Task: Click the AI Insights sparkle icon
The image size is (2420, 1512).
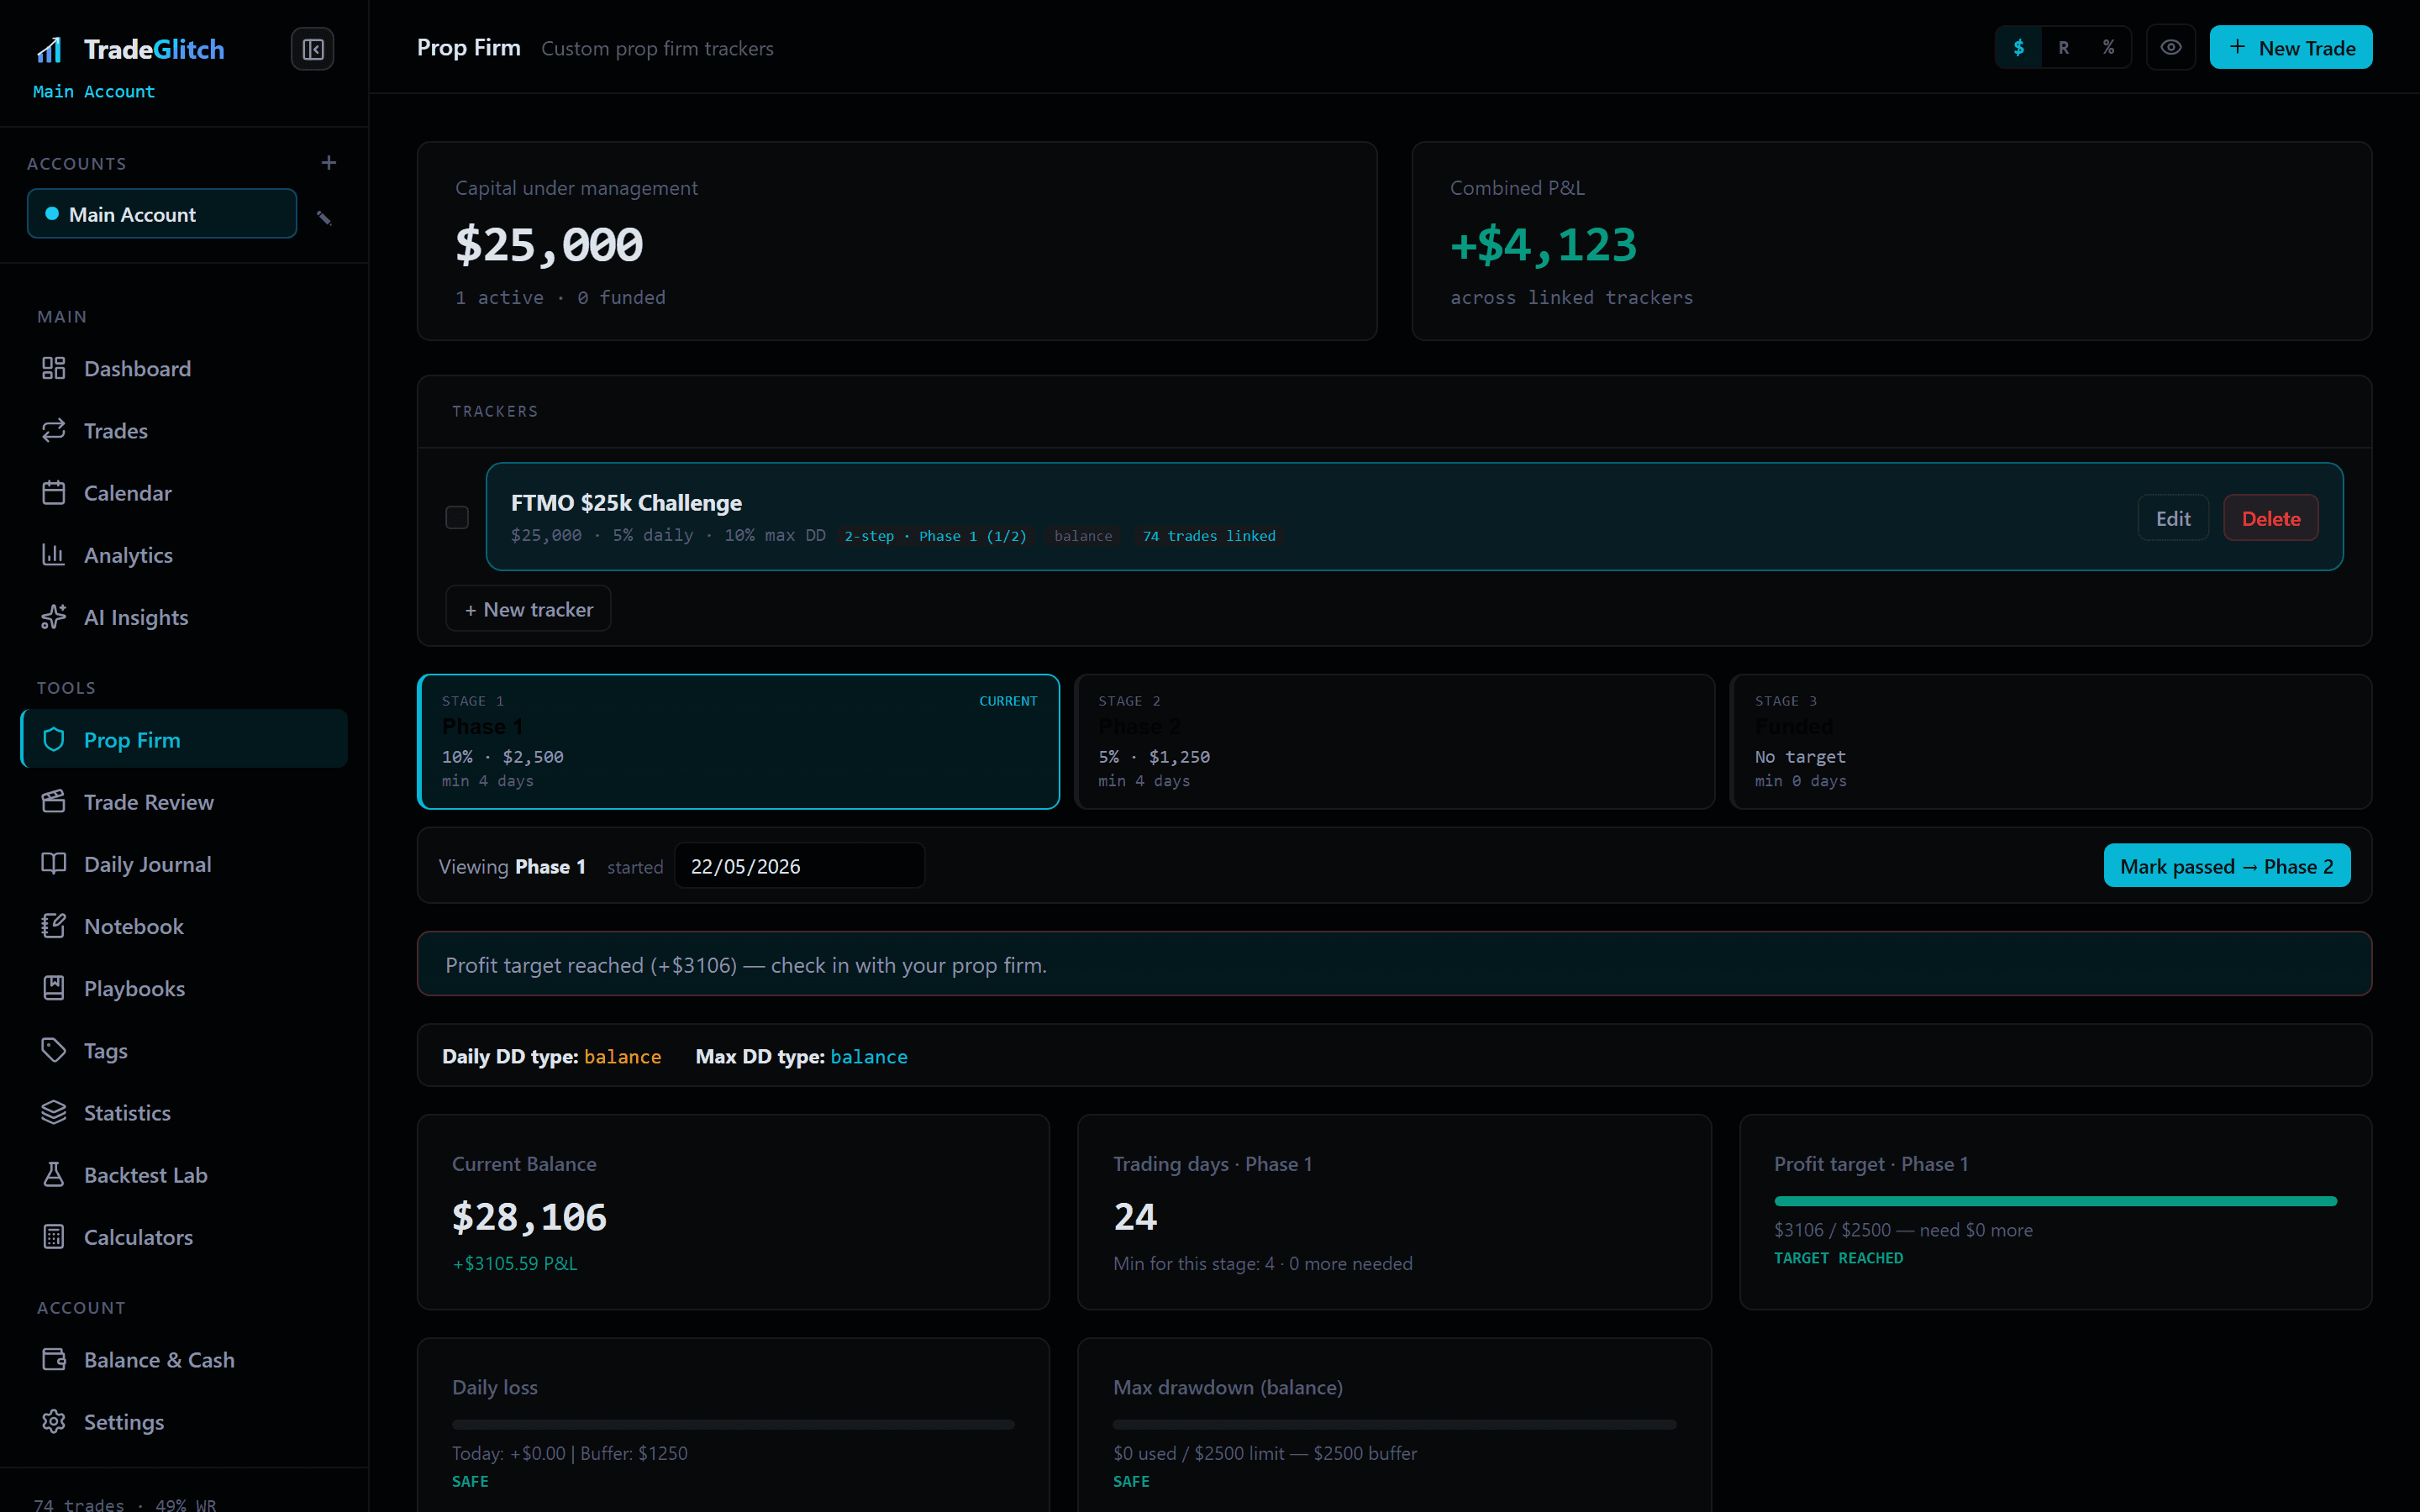Action: (54, 617)
